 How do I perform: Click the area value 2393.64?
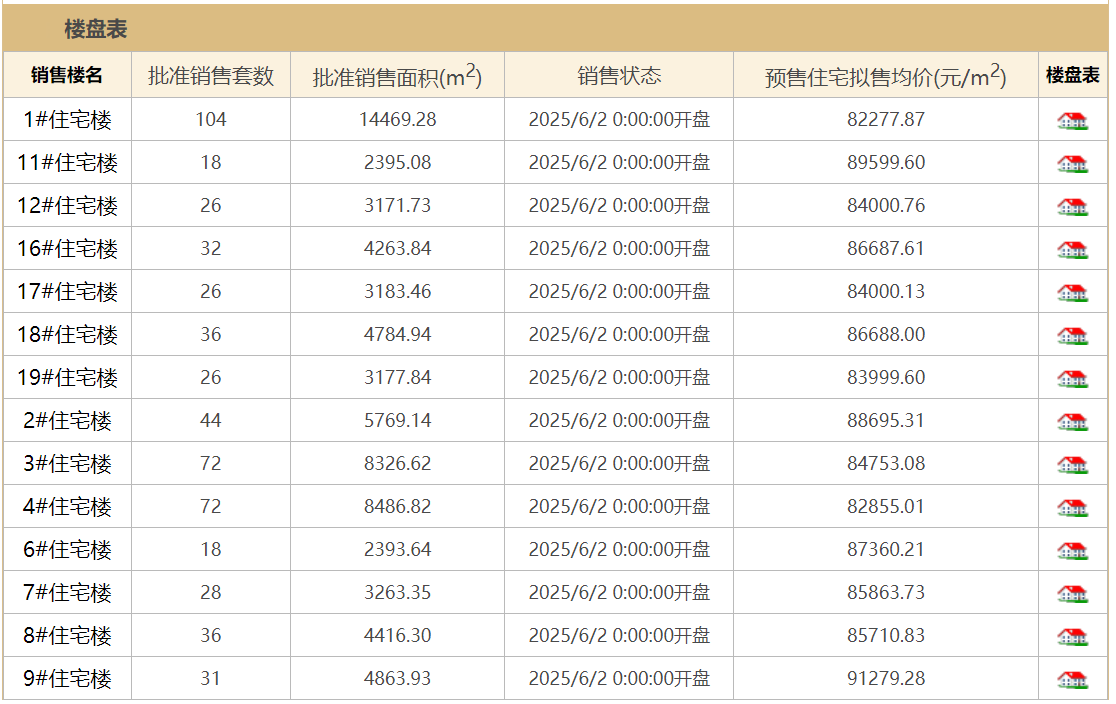click(x=397, y=550)
